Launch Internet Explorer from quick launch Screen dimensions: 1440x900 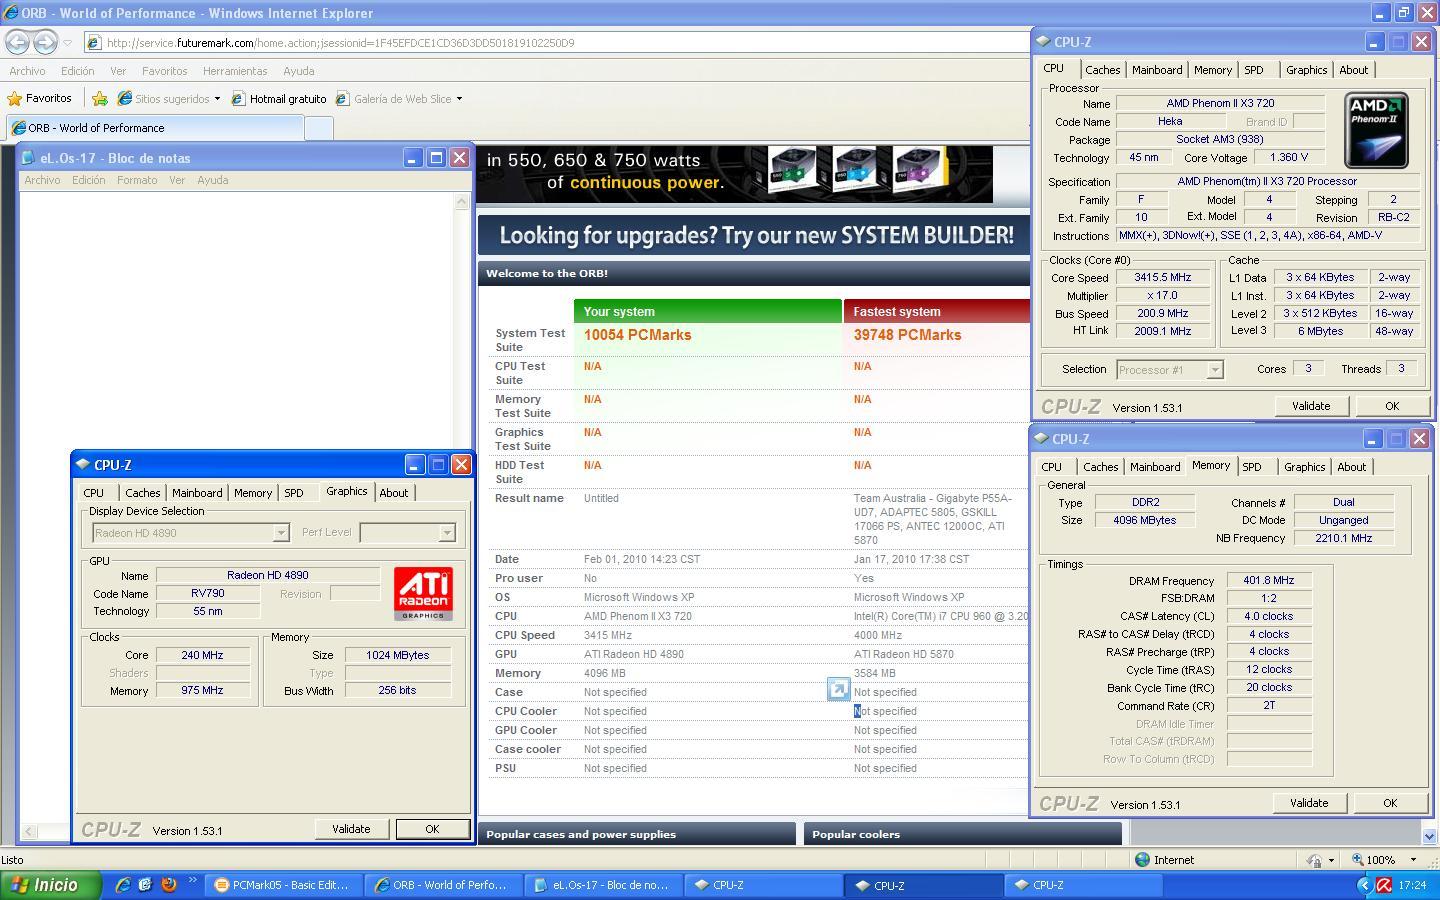123,885
